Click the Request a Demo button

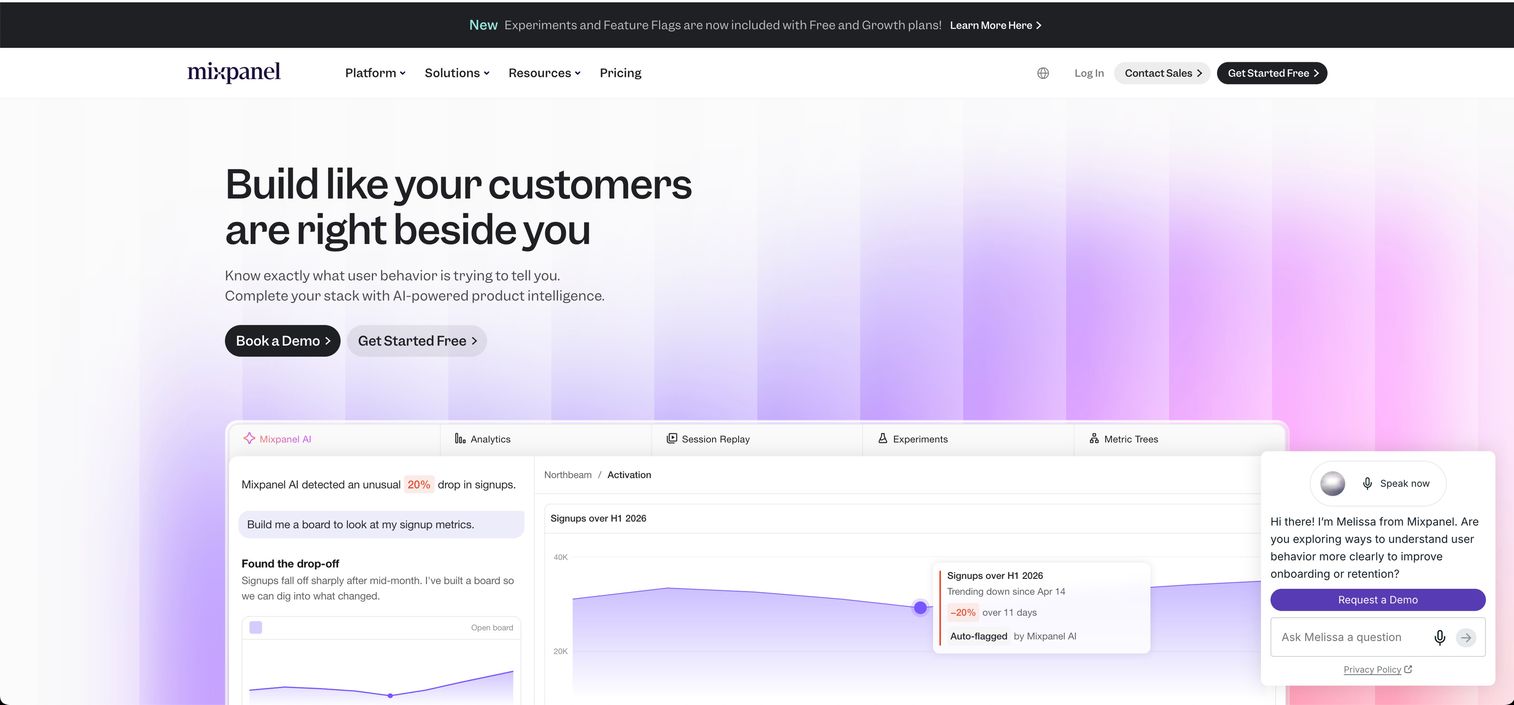[x=1378, y=600]
